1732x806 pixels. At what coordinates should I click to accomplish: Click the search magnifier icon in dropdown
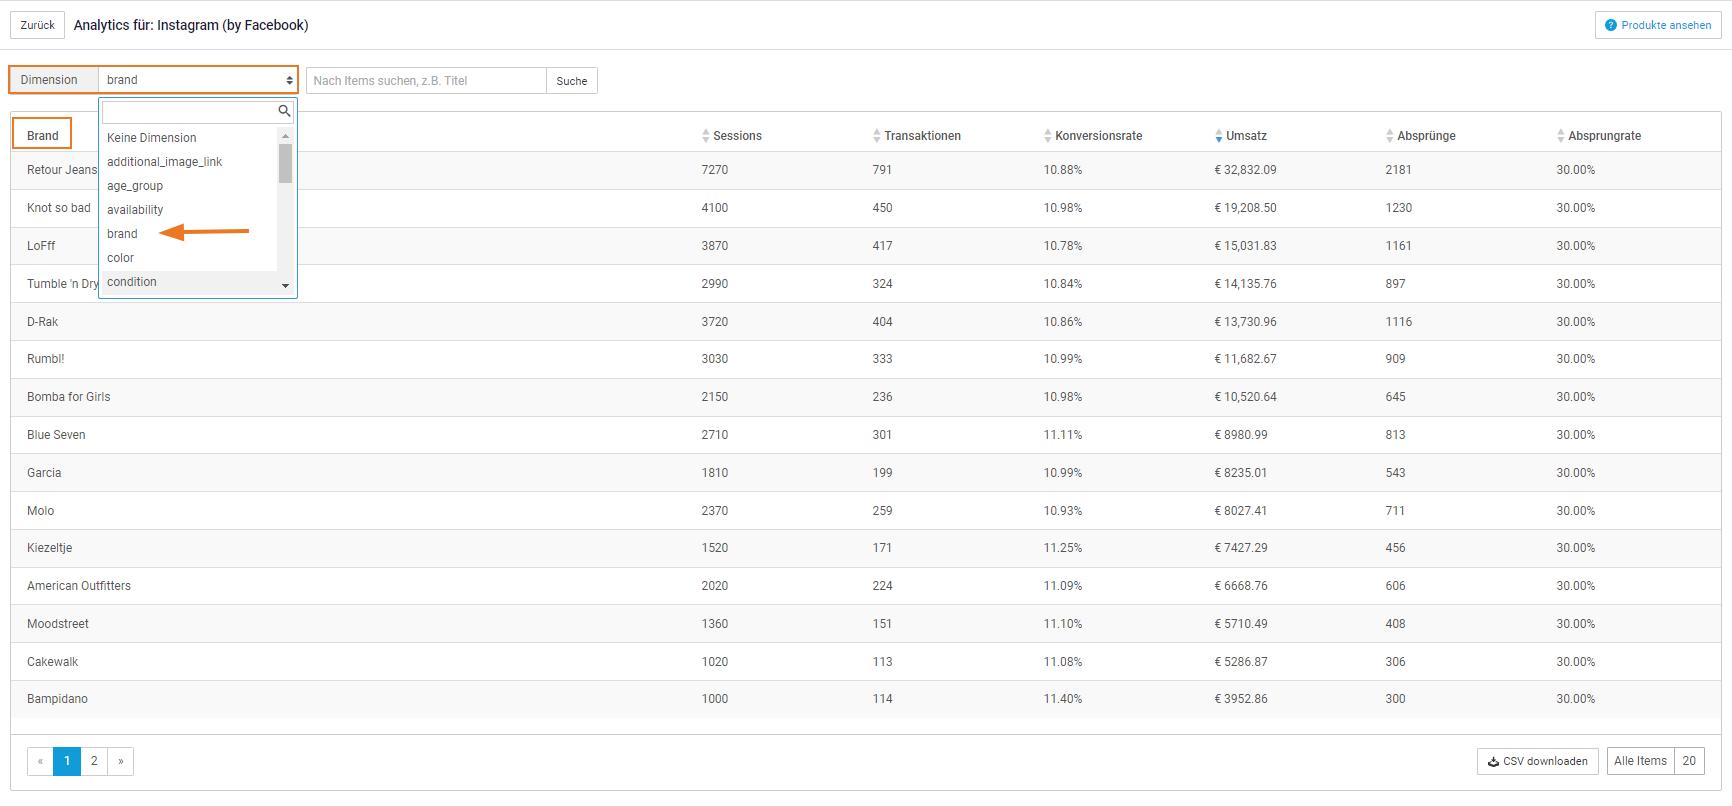284,111
